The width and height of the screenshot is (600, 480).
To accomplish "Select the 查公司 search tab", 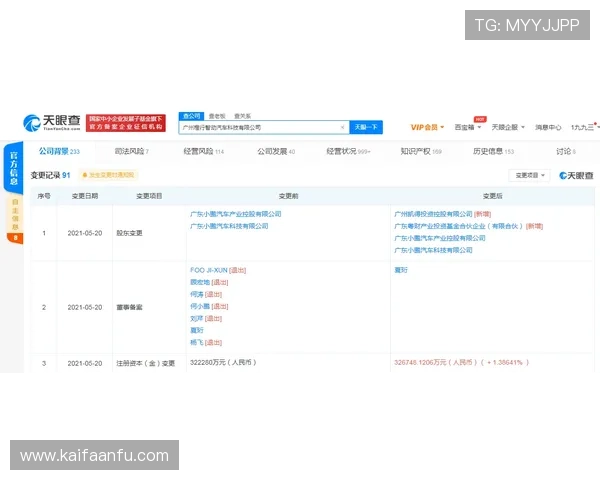I will click(191, 116).
